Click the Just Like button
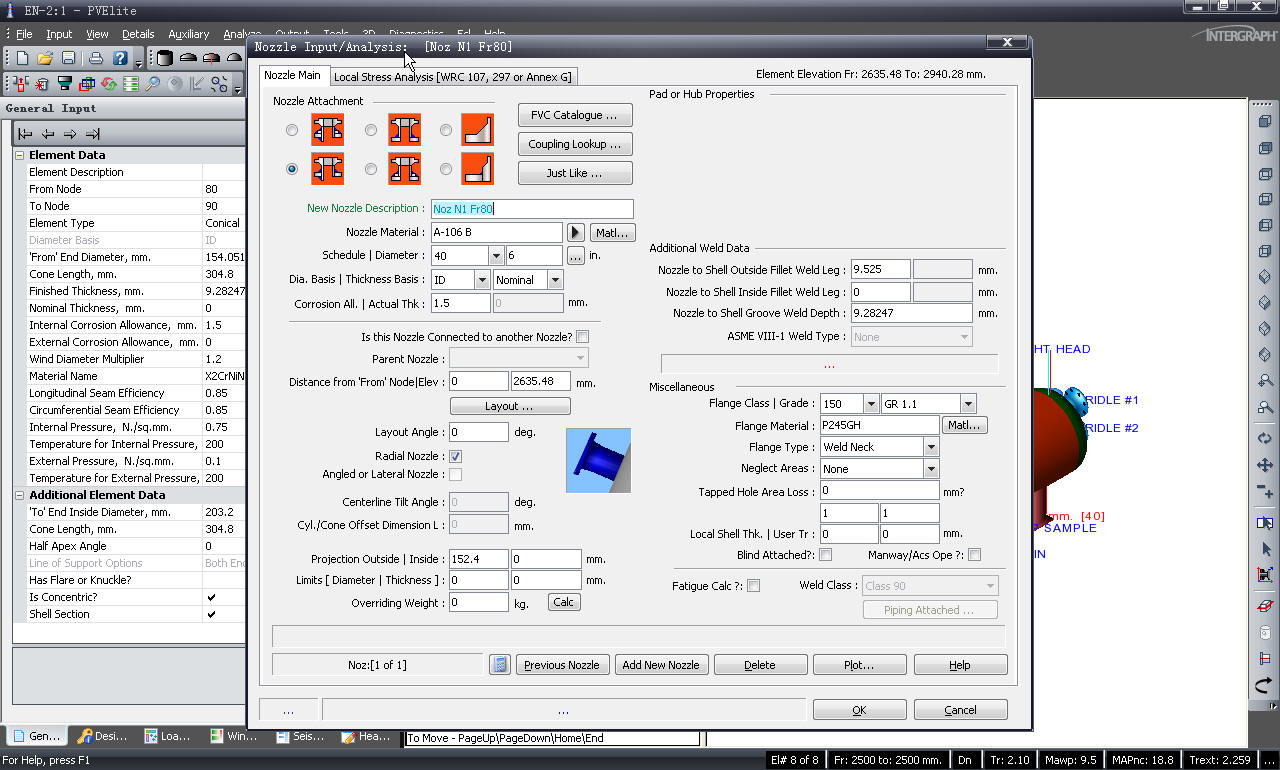The image size is (1280, 770). (575, 173)
